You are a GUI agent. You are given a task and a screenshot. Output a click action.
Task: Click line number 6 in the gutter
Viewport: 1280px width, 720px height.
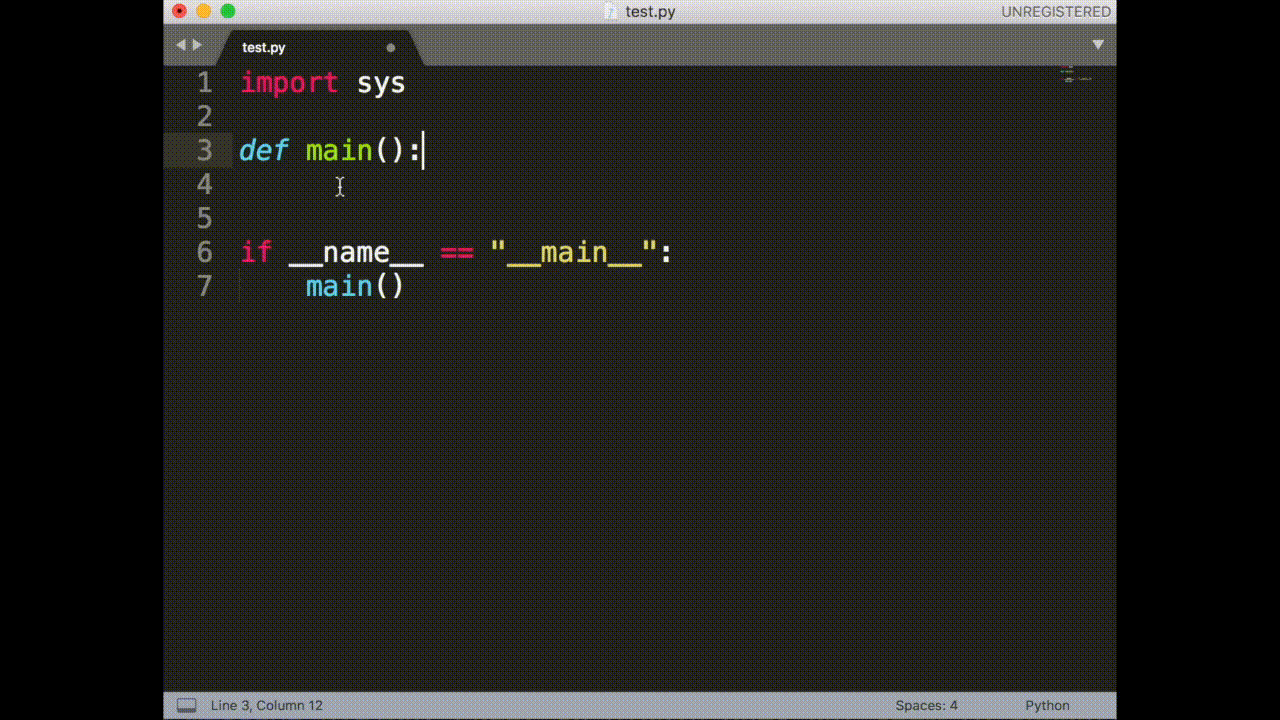tap(204, 252)
